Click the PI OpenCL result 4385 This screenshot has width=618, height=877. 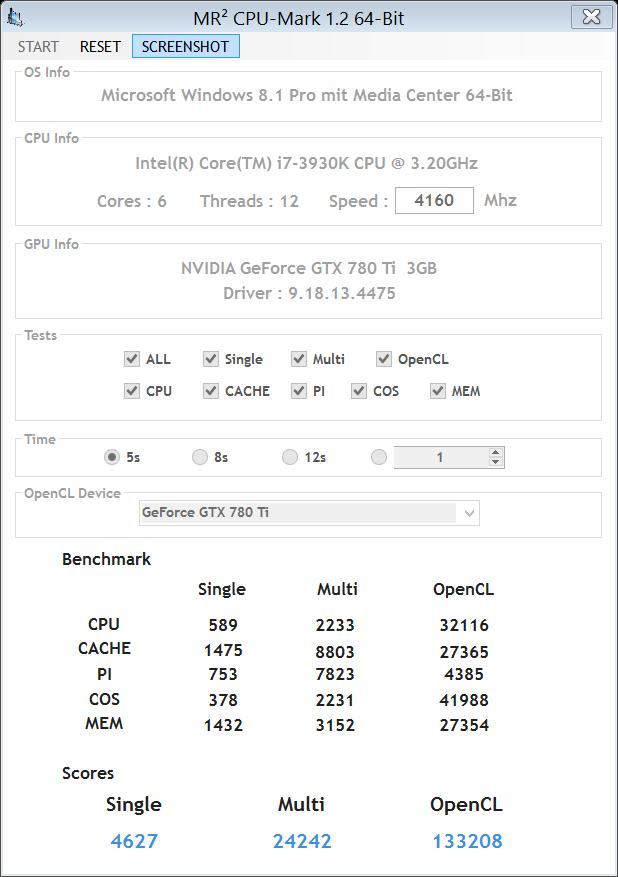click(x=464, y=675)
